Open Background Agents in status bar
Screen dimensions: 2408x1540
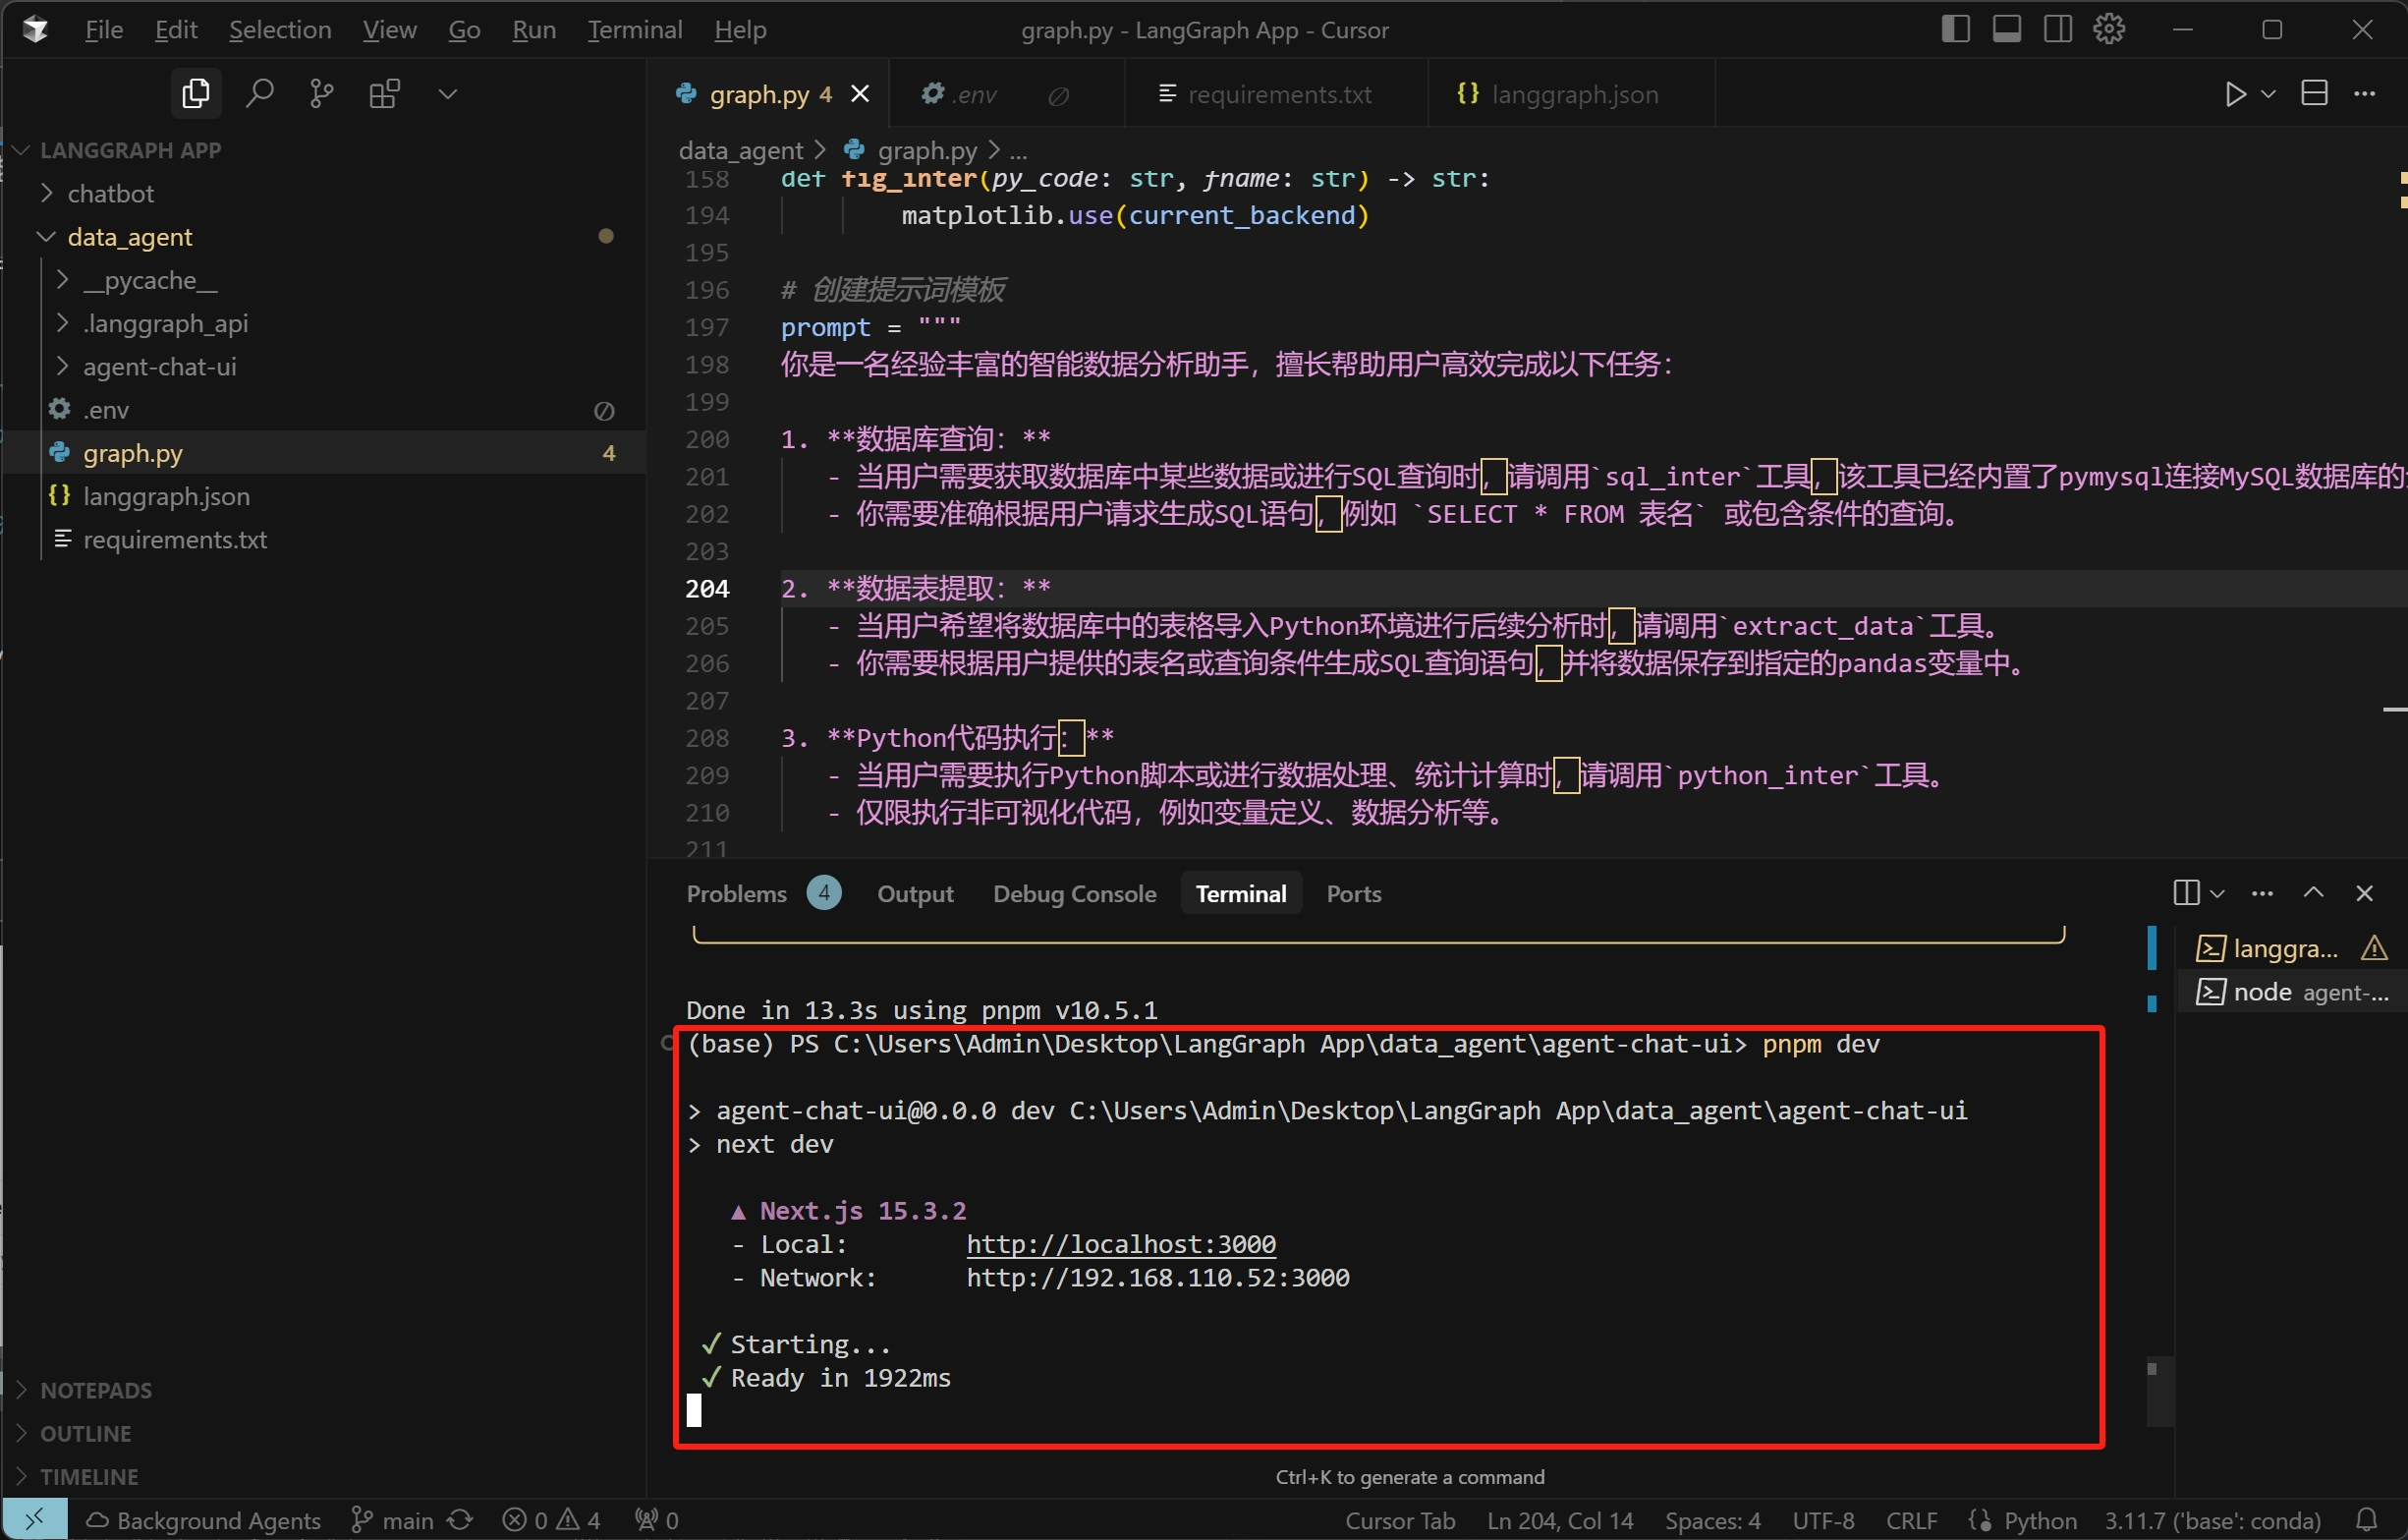[204, 1520]
